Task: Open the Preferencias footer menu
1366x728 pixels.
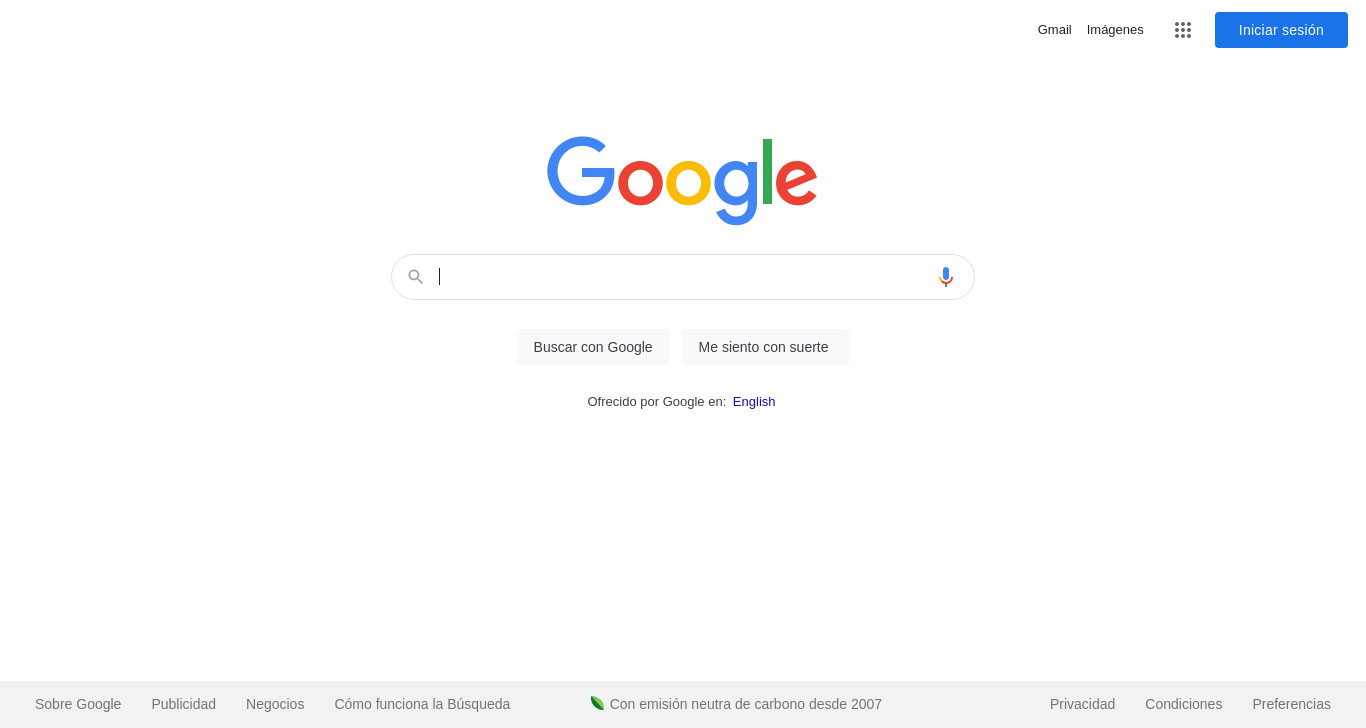Action: [x=1292, y=704]
